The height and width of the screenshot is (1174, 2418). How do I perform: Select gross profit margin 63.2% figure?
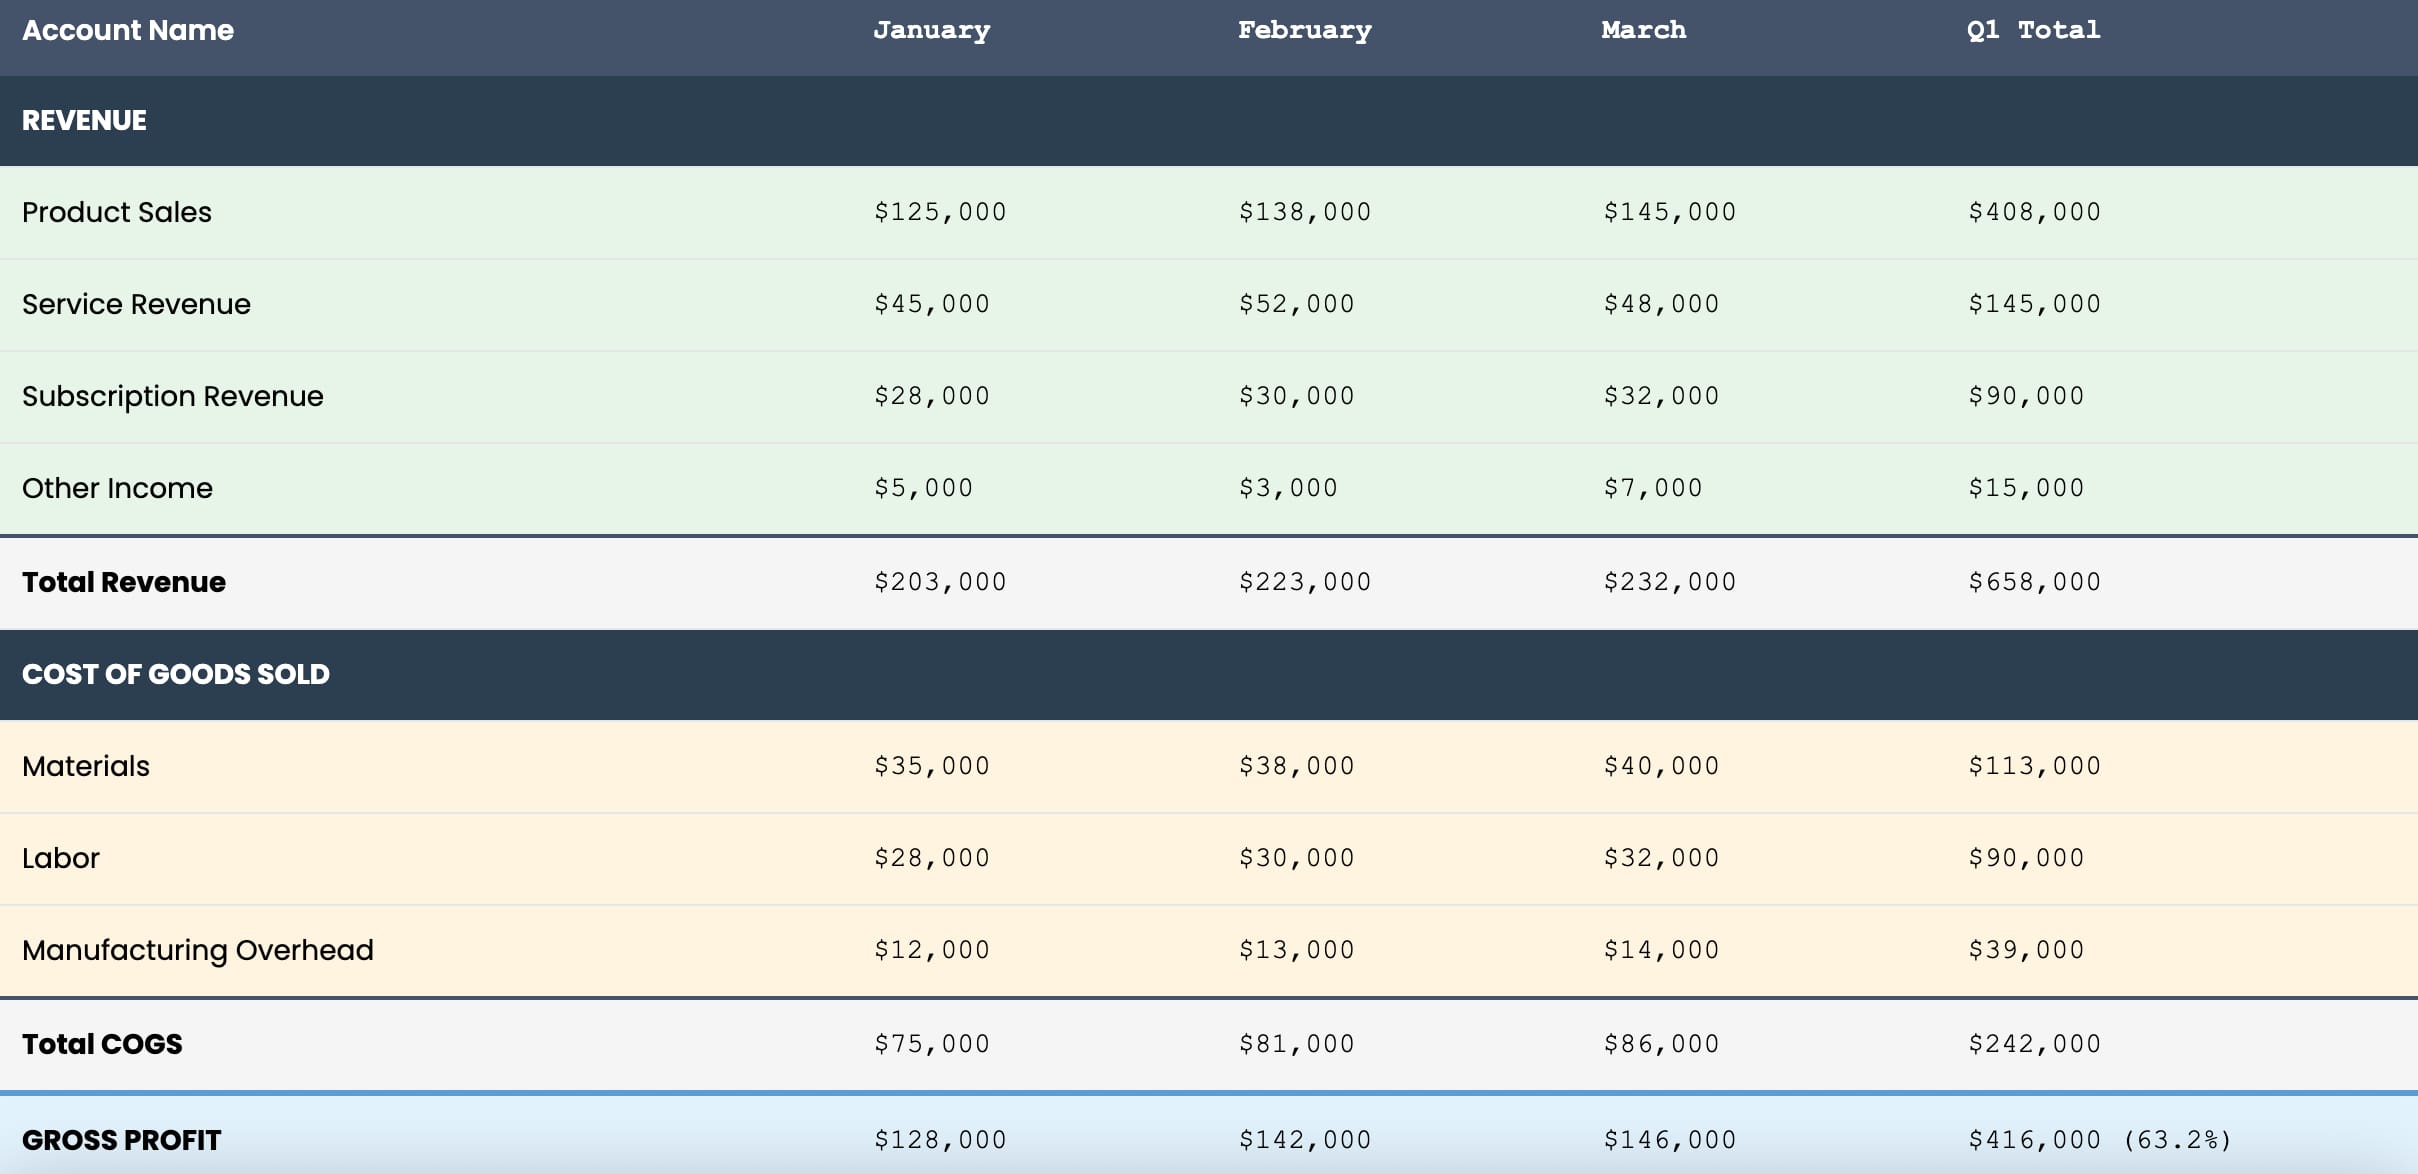click(2177, 1140)
